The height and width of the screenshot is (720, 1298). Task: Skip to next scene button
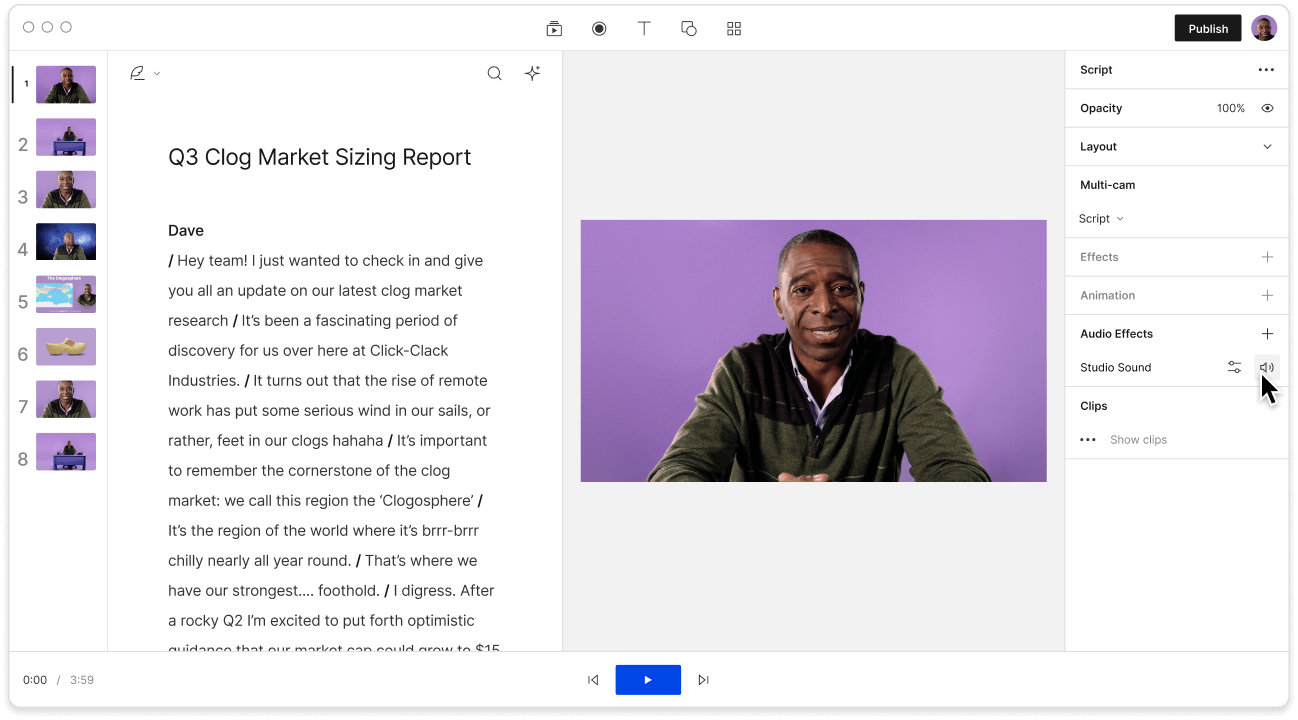point(703,680)
